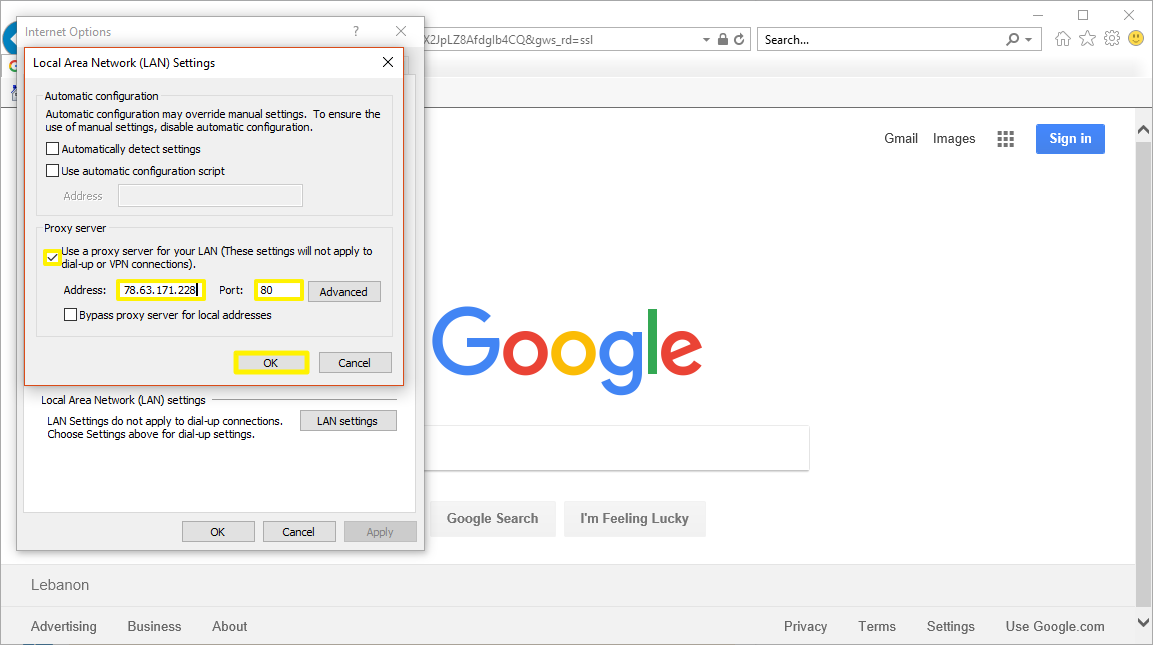Click the refresh icon in address bar

pos(739,40)
